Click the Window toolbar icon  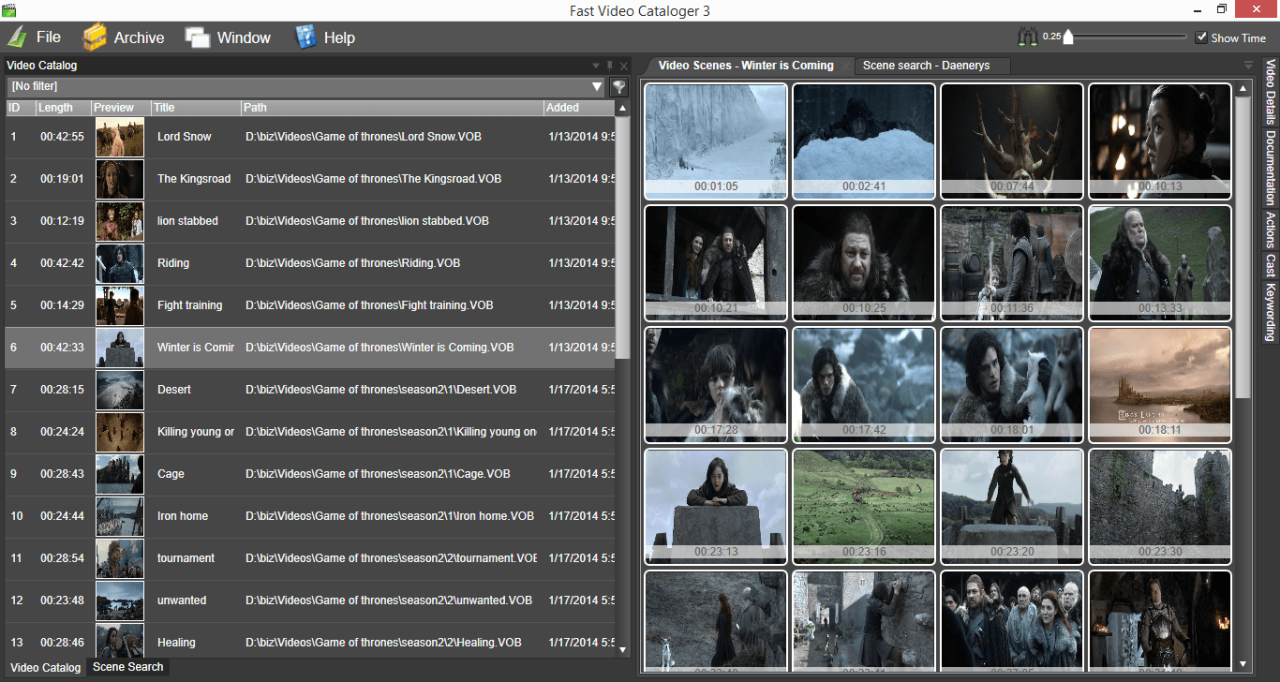pos(196,36)
